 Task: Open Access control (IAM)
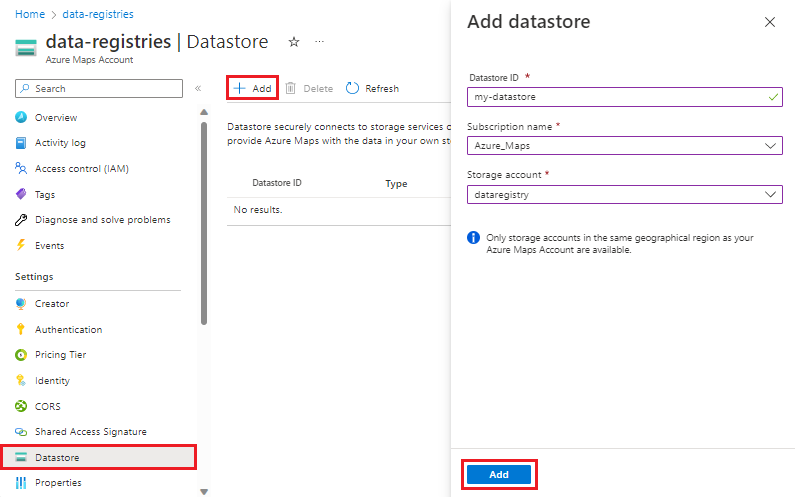pyautogui.click(x=82, y=168)
